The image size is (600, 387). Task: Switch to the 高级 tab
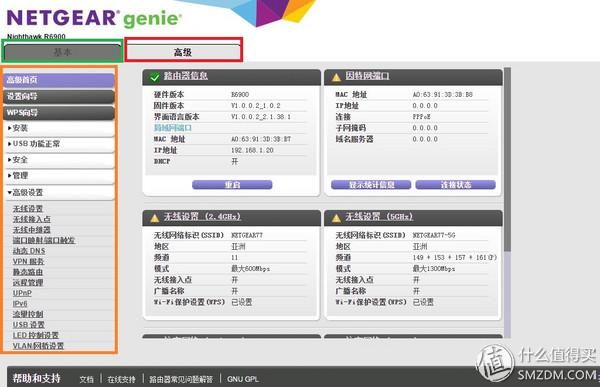183,52
